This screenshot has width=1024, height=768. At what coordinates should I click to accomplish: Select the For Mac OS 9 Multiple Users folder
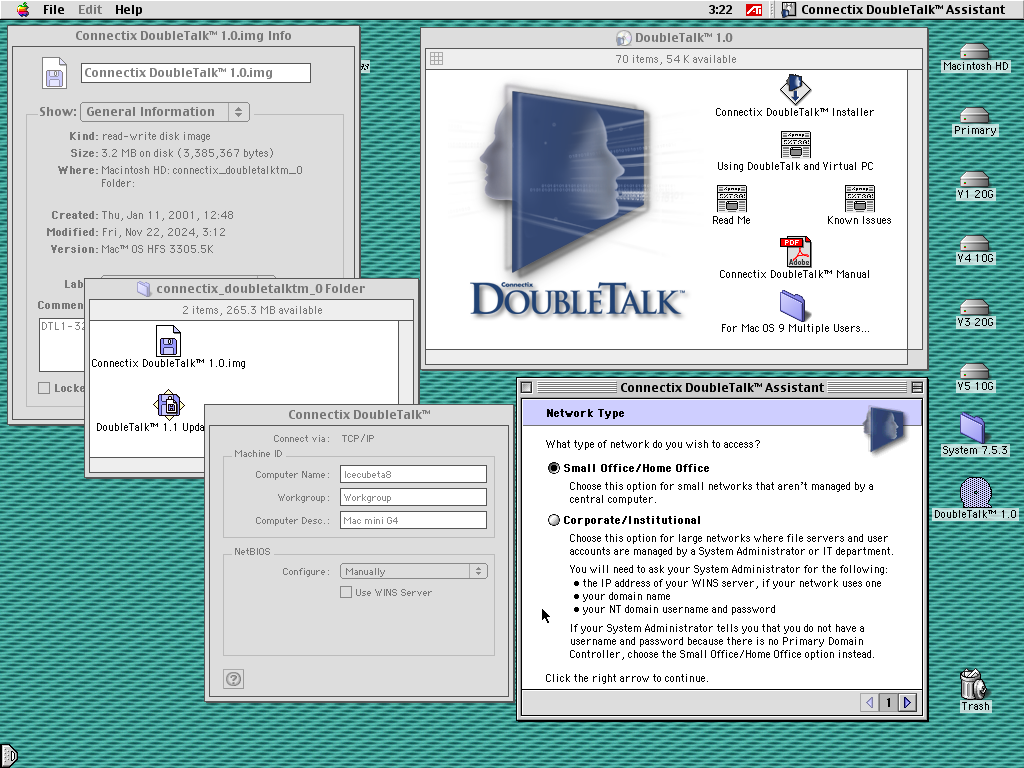[x=793, y=306]
